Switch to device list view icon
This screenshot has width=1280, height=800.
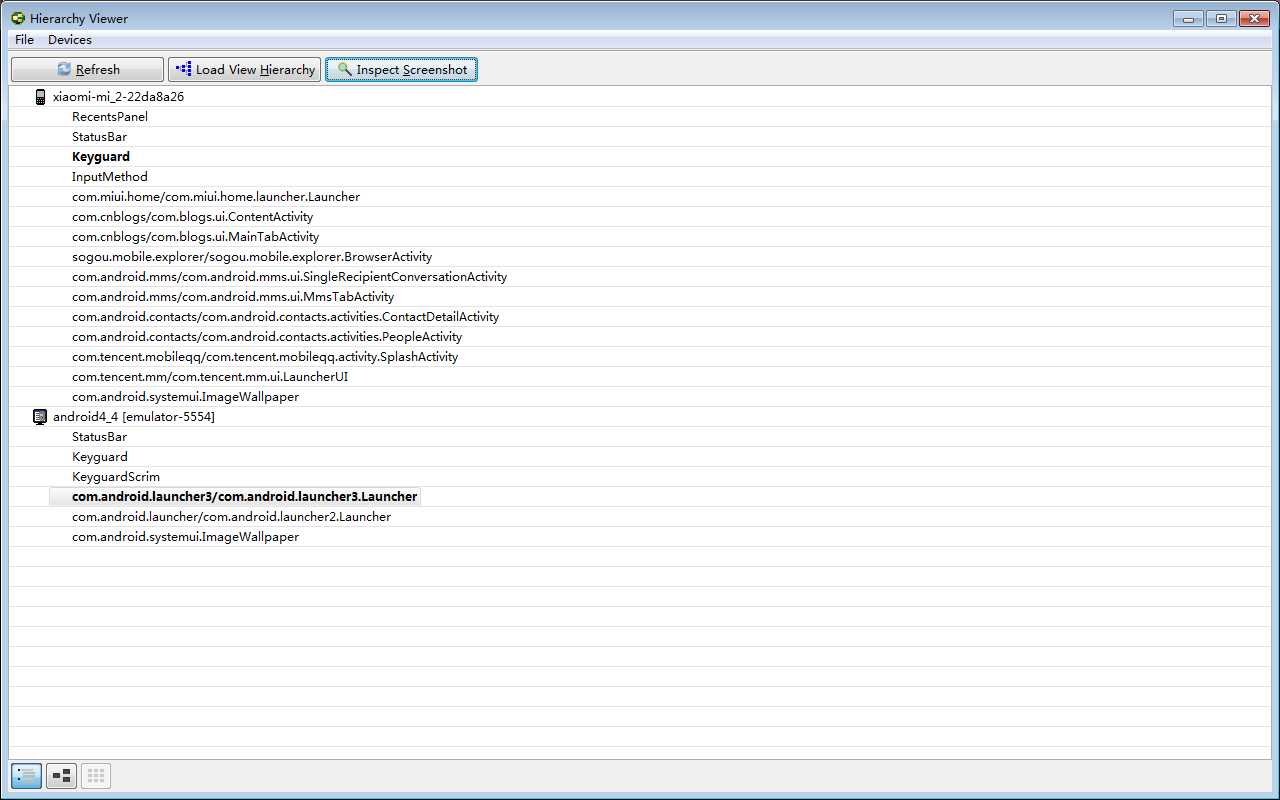click(x=26, y=775)
